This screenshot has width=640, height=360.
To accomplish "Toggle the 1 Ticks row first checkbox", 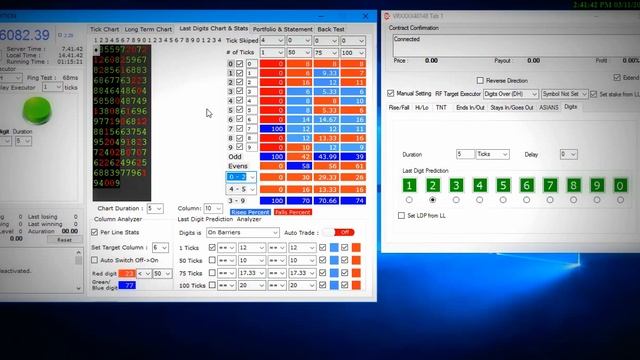I will coord(212,247).
